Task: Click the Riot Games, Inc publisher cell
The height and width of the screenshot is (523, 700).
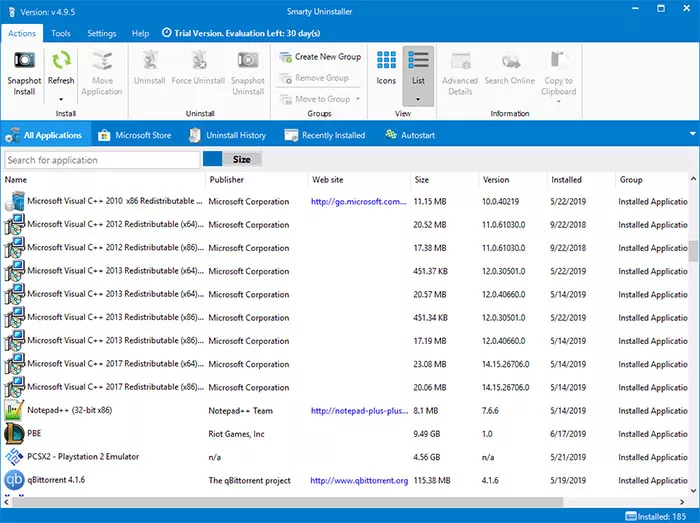Action: pyautogui.click(x=236, y=434)
